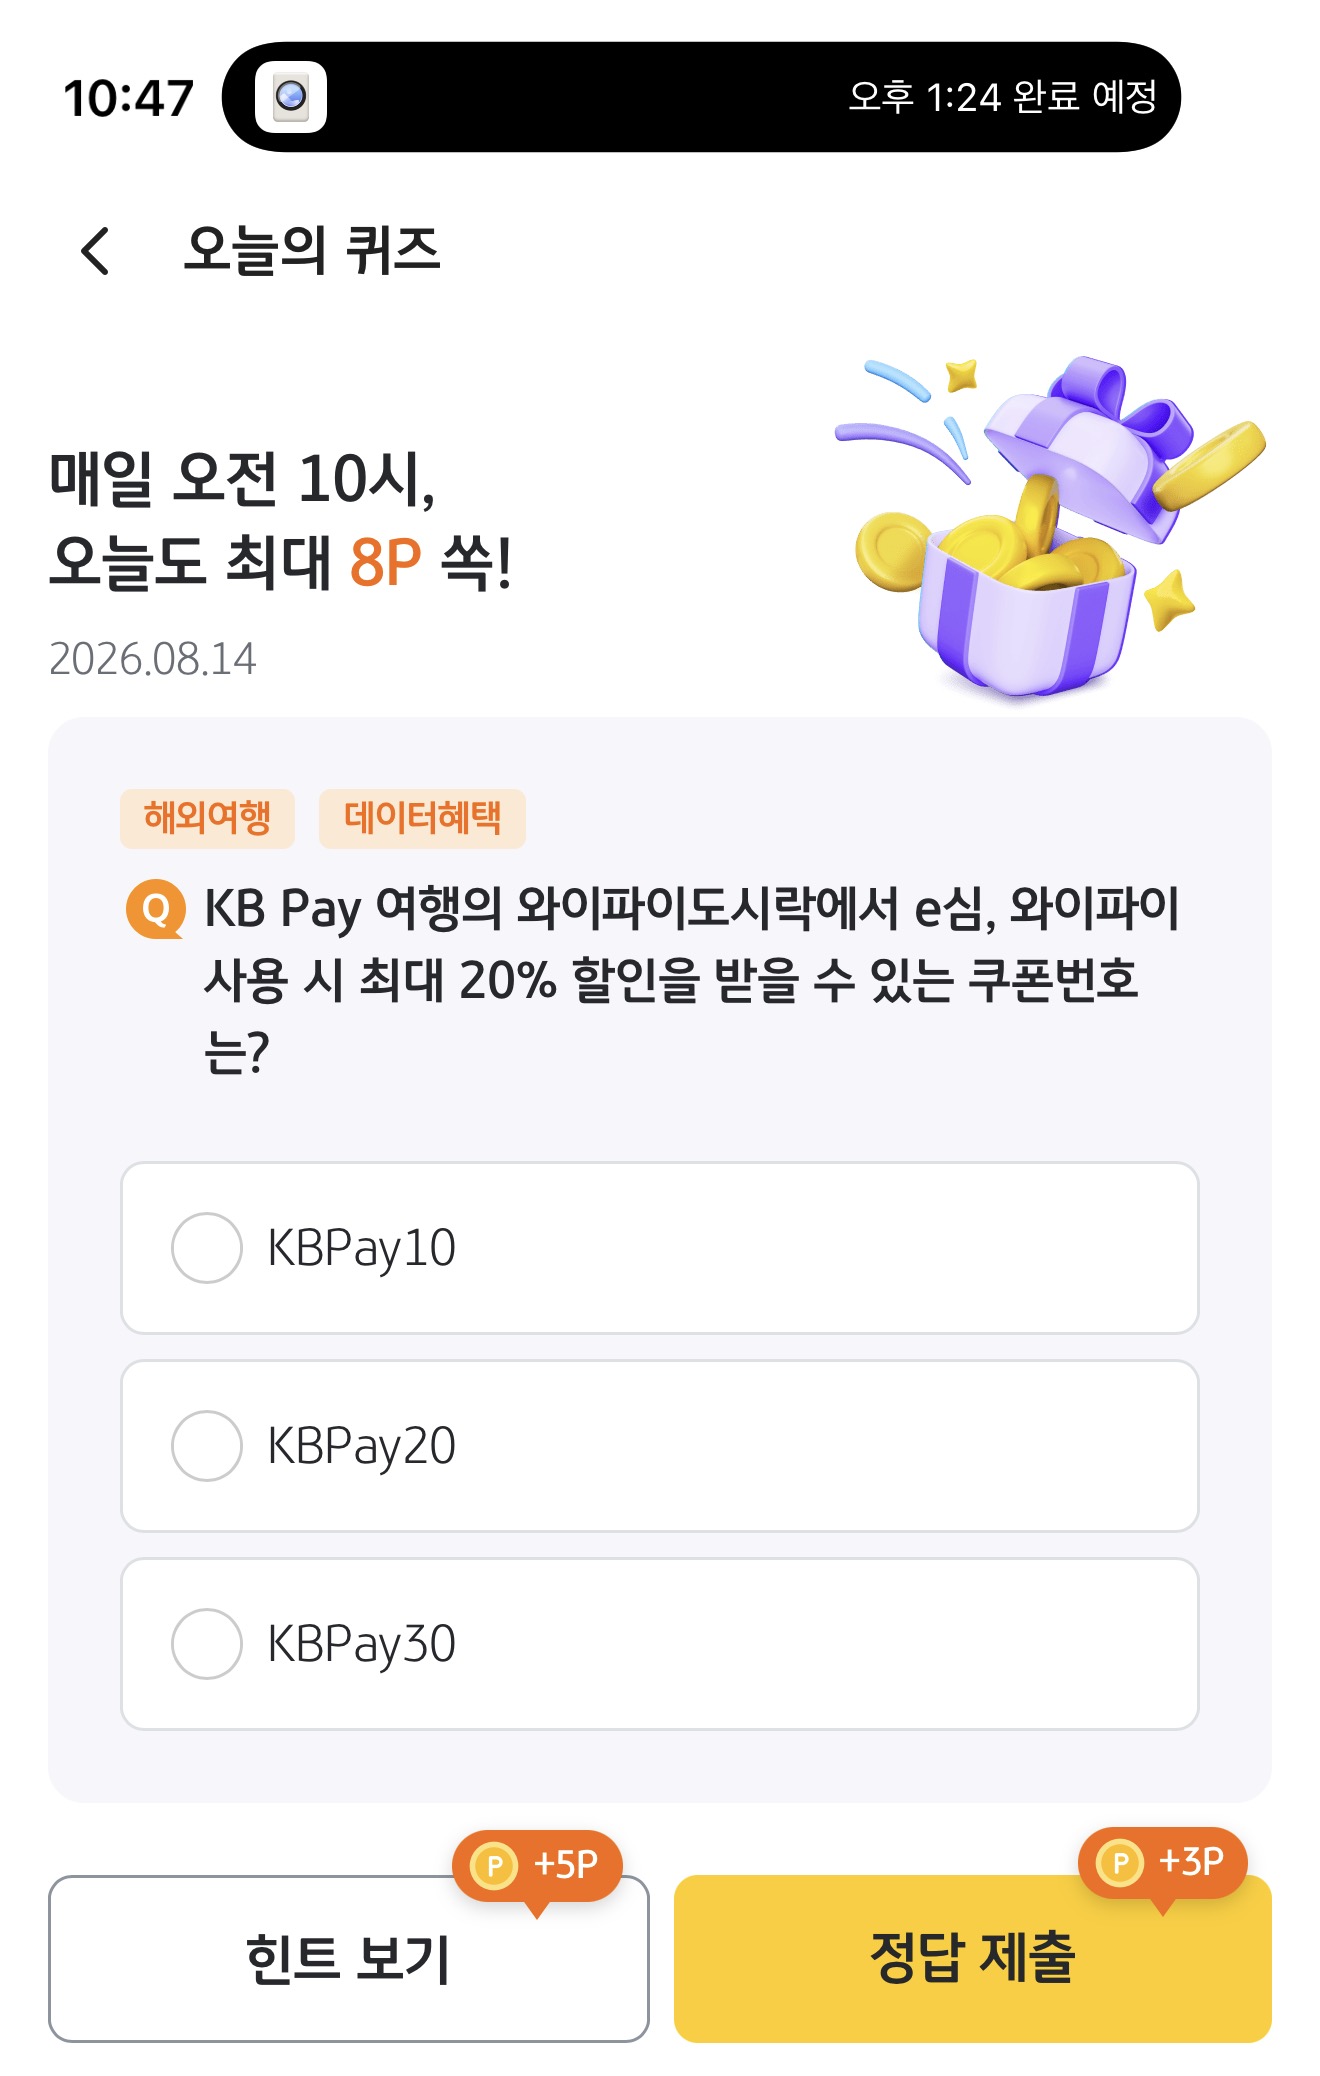This screenshot has height=2076, width=1320.
Task: Tap the 데이터혜택 tag
Action: (422, 818)
